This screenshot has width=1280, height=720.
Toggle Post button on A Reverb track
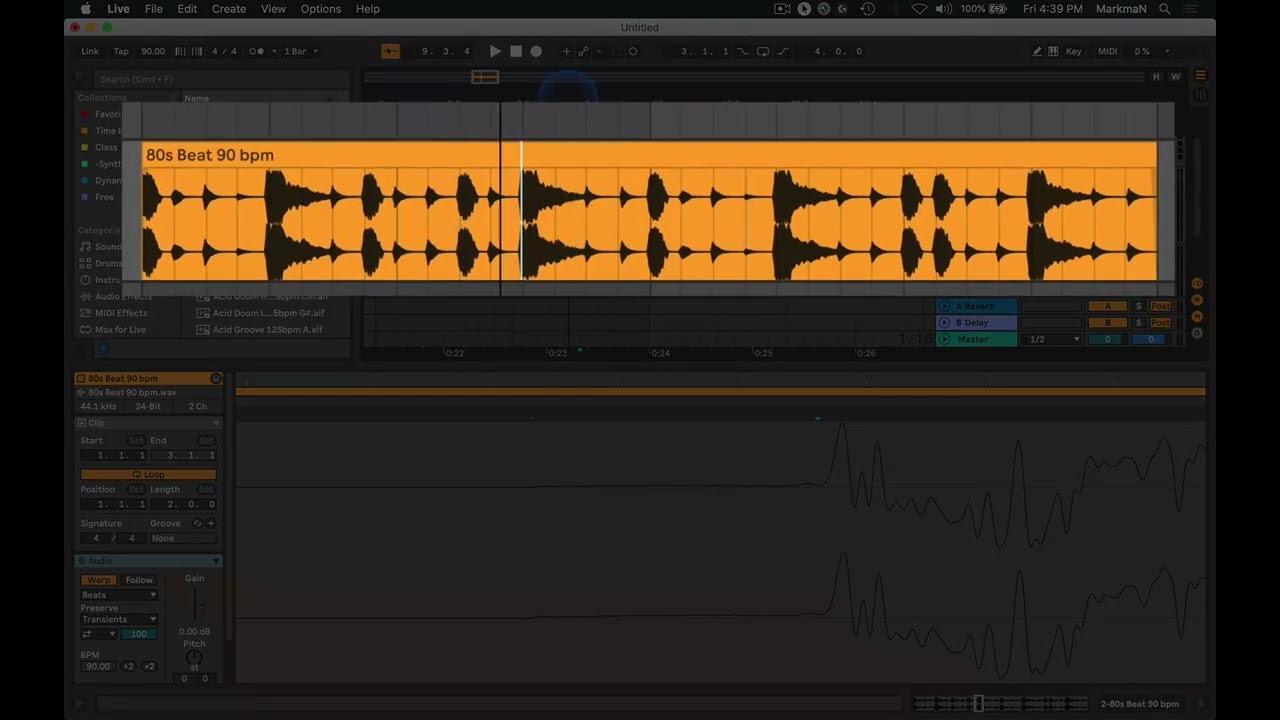point(1160,306)
